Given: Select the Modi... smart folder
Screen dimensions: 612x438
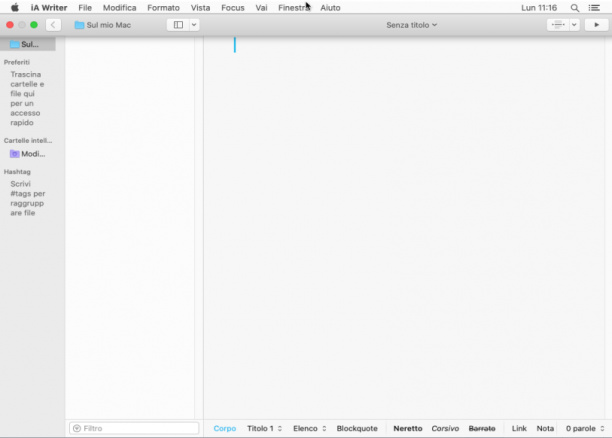Looking at the screenshot, I should click(x=27, y=154).
